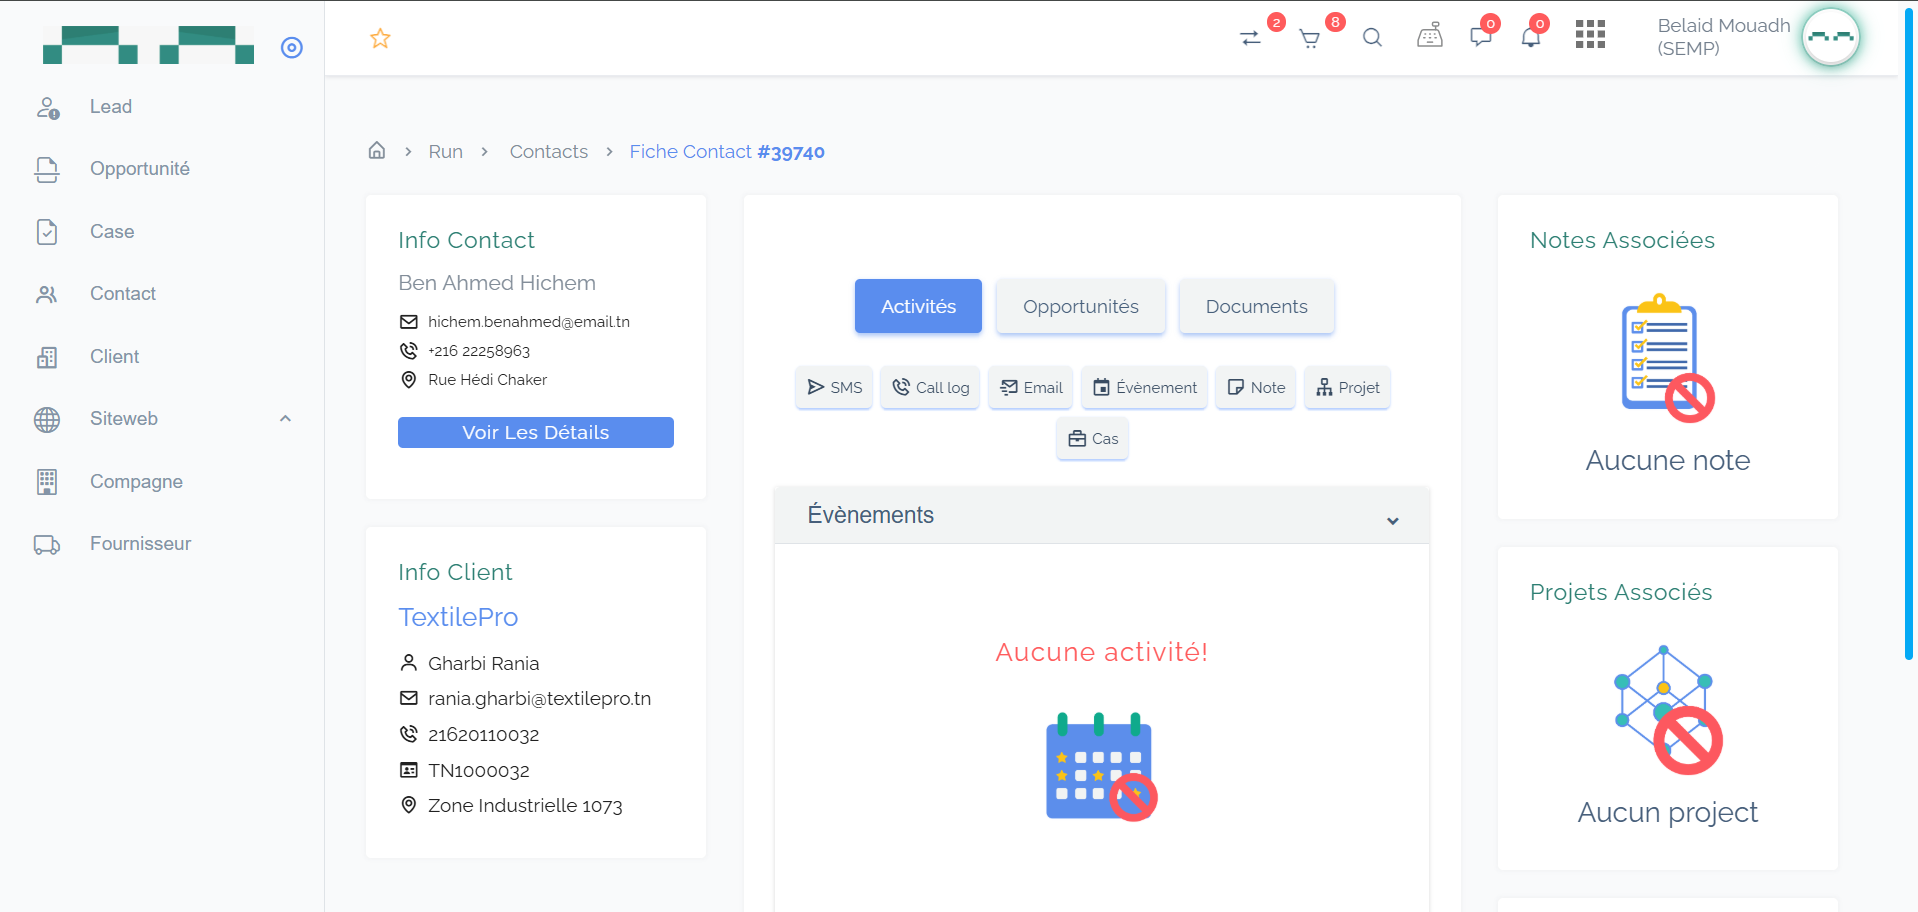This screenshot has height=912, width=1918.
Task: Open Opportunité in sidebar
Action: [x=140, y=169]
